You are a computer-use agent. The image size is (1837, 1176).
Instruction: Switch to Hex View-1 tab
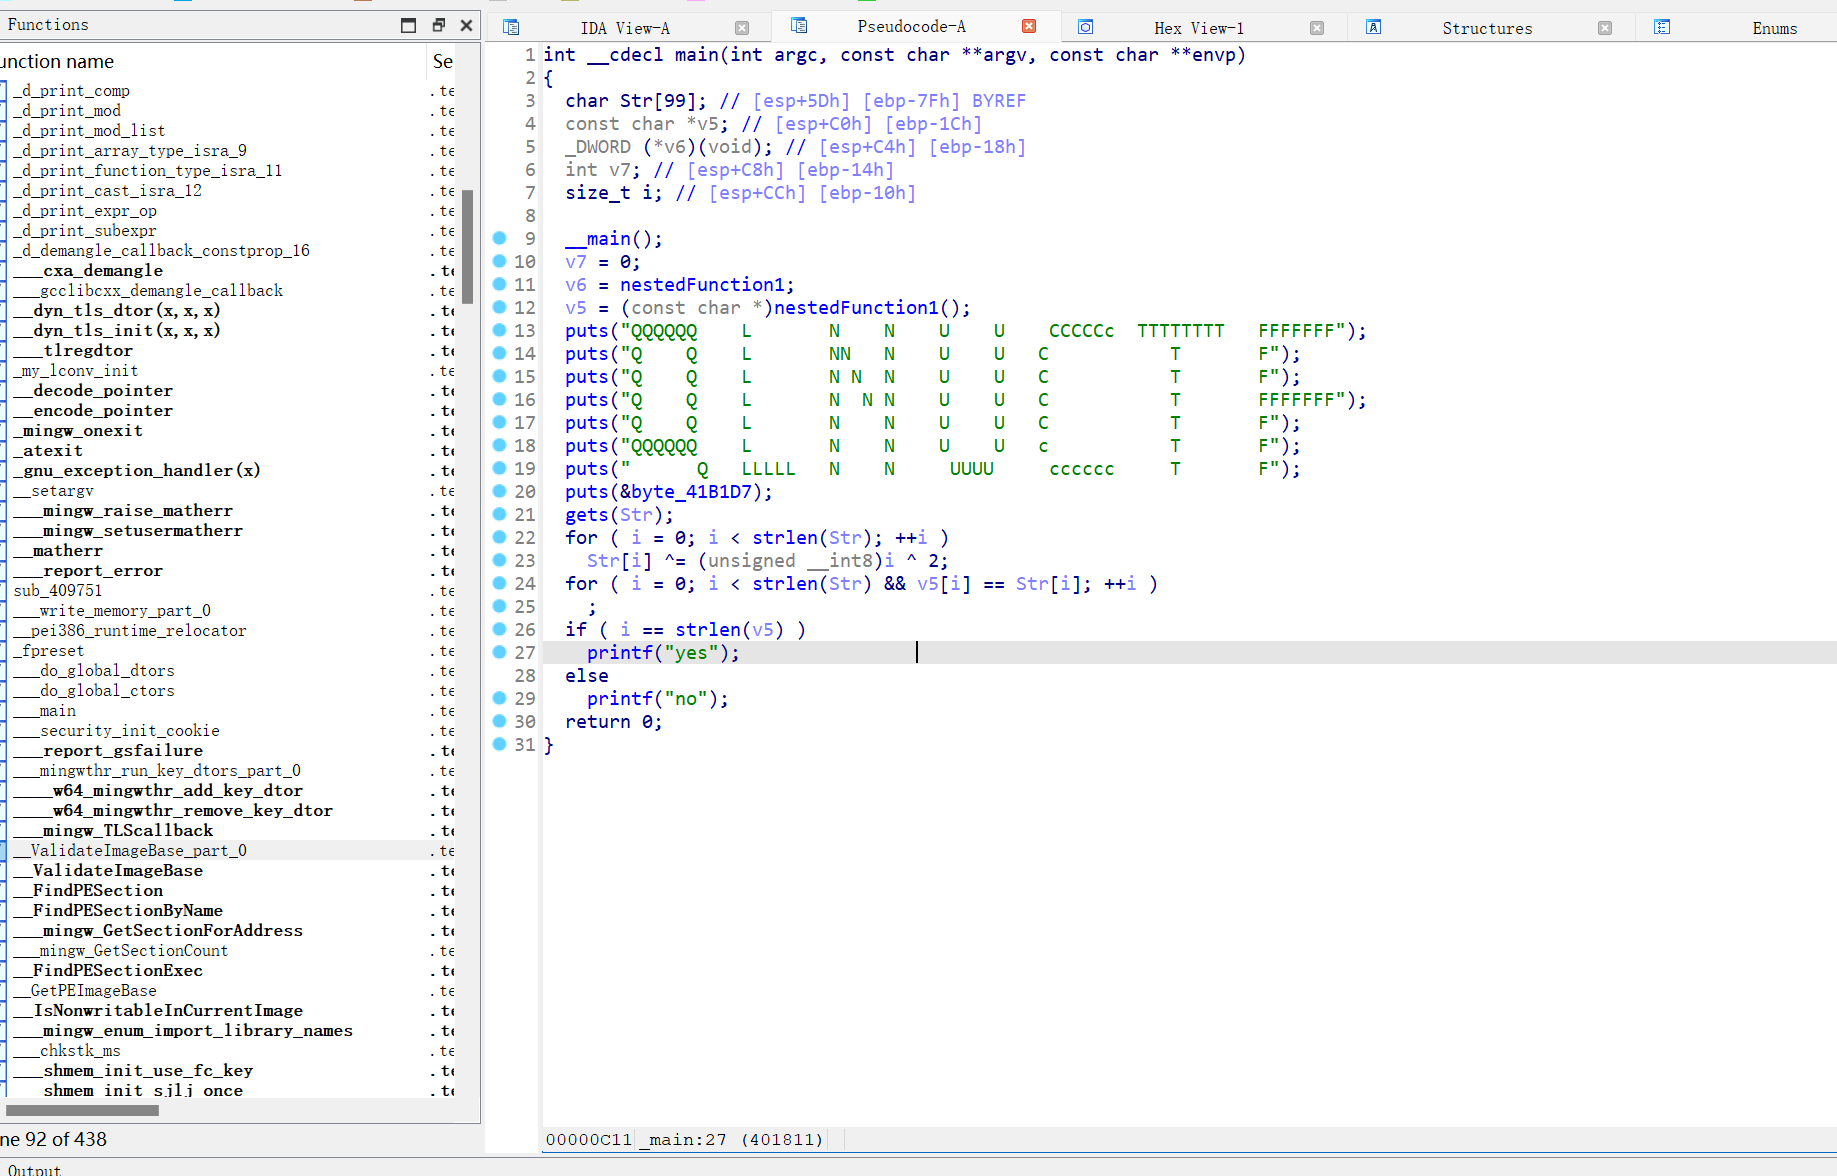(x=1199, y=28)
